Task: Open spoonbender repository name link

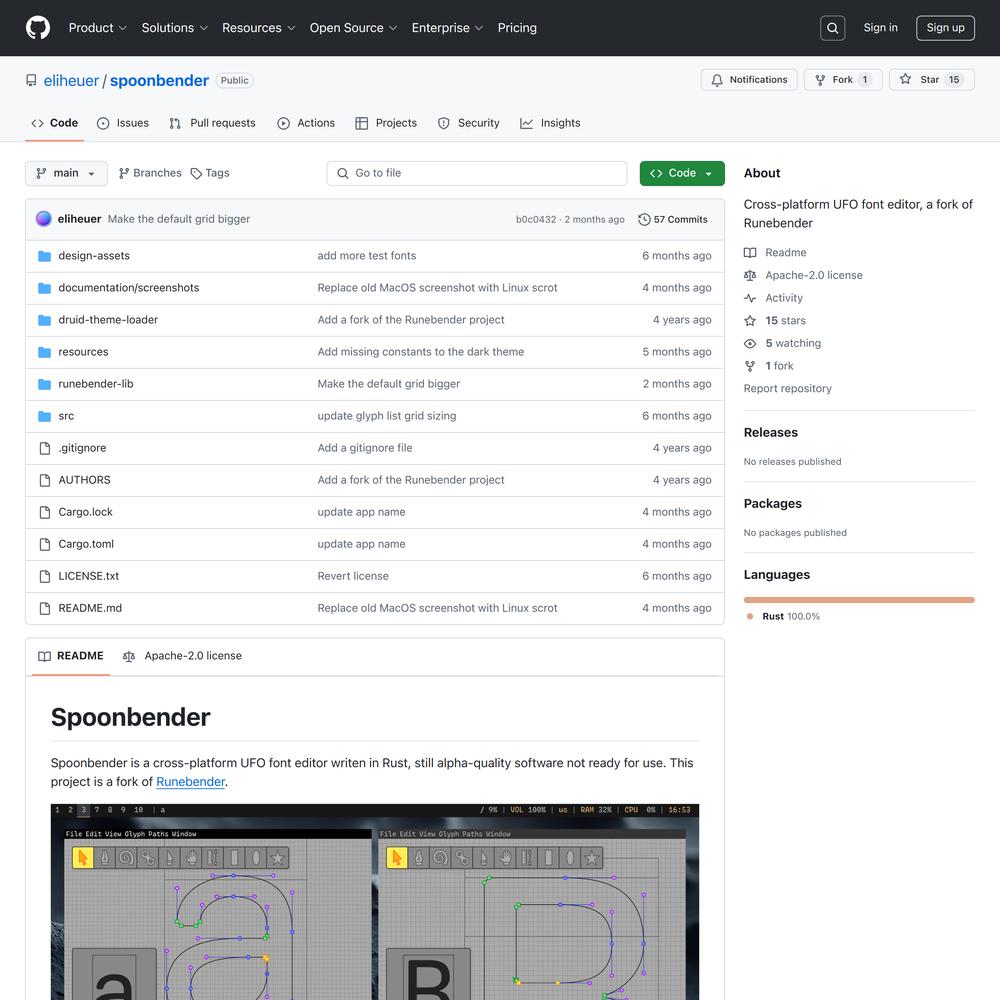Action: [159, 81]
